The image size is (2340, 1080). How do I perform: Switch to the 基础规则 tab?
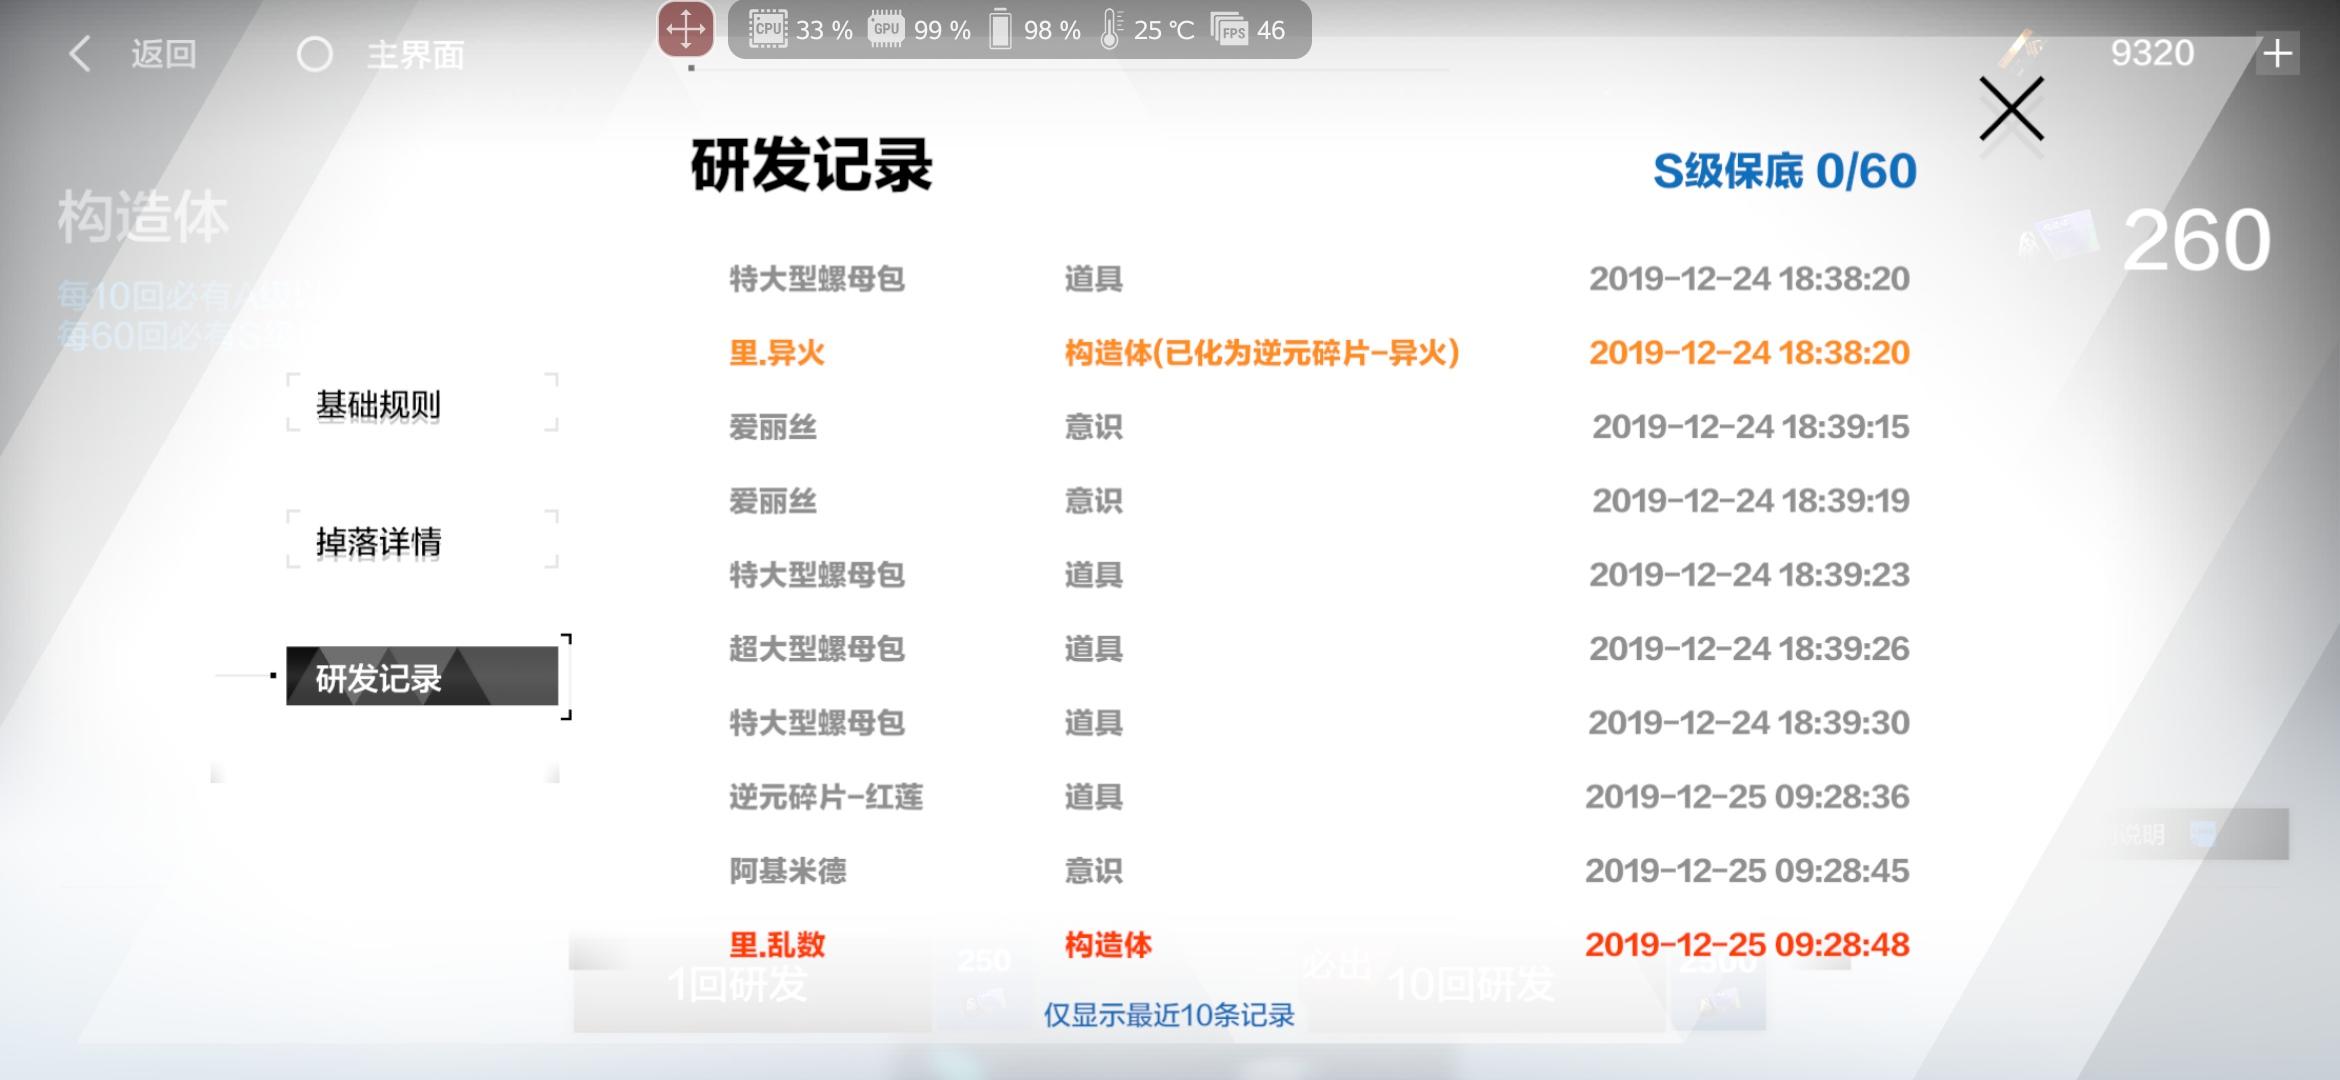(x=422, y=403)
